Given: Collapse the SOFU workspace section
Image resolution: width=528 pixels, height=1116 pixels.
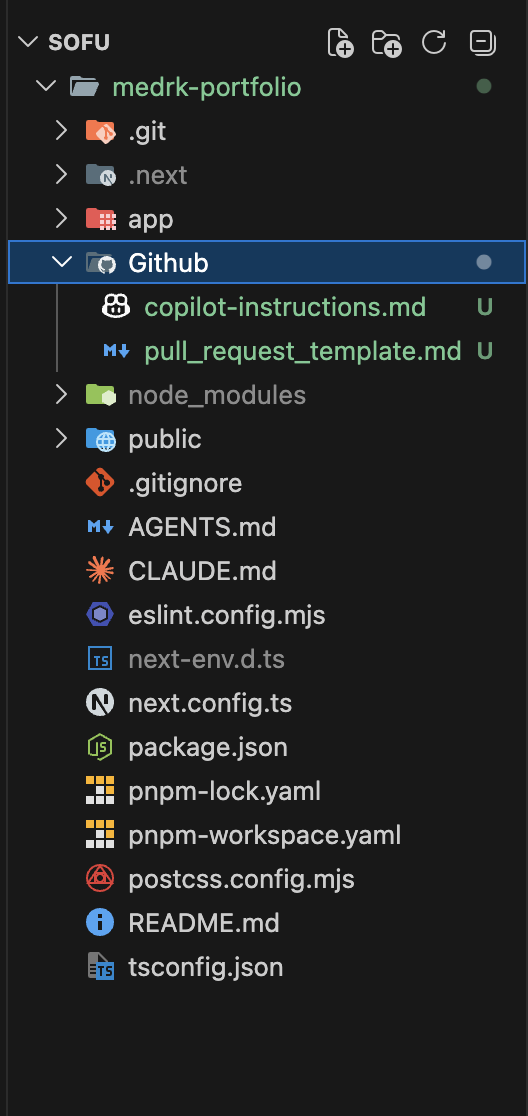Looking at the screenshot, I should pos(28,42).
